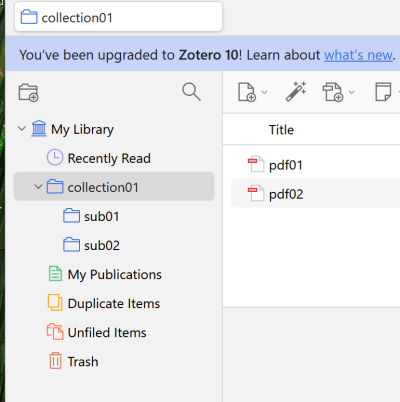The image size is (400, 402).
Task: Click the Unfiled Items icon
Action: [x=55, y=332]
